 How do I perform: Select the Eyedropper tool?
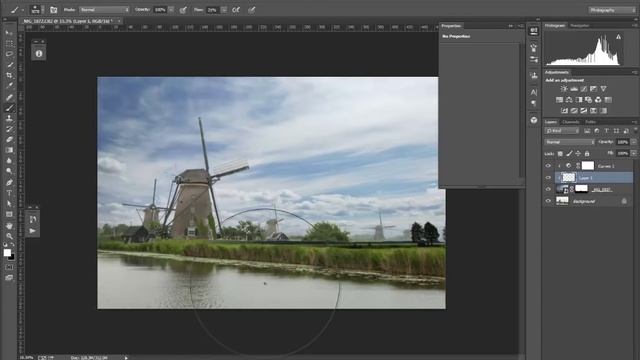click(x=9, y=86)
